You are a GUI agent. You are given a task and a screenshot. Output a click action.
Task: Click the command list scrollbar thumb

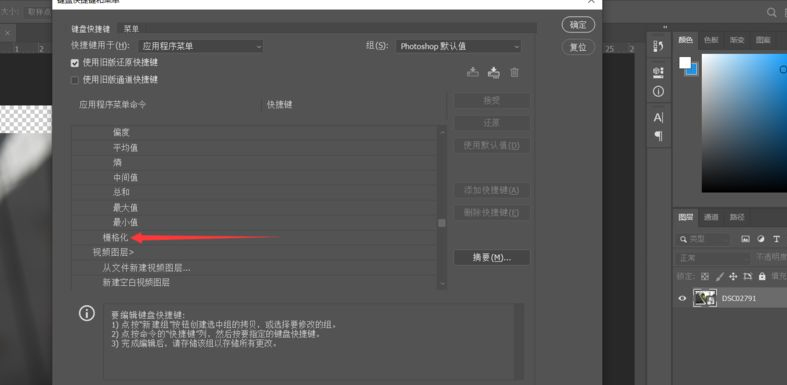pyautogui.click(x=442, y=223)
